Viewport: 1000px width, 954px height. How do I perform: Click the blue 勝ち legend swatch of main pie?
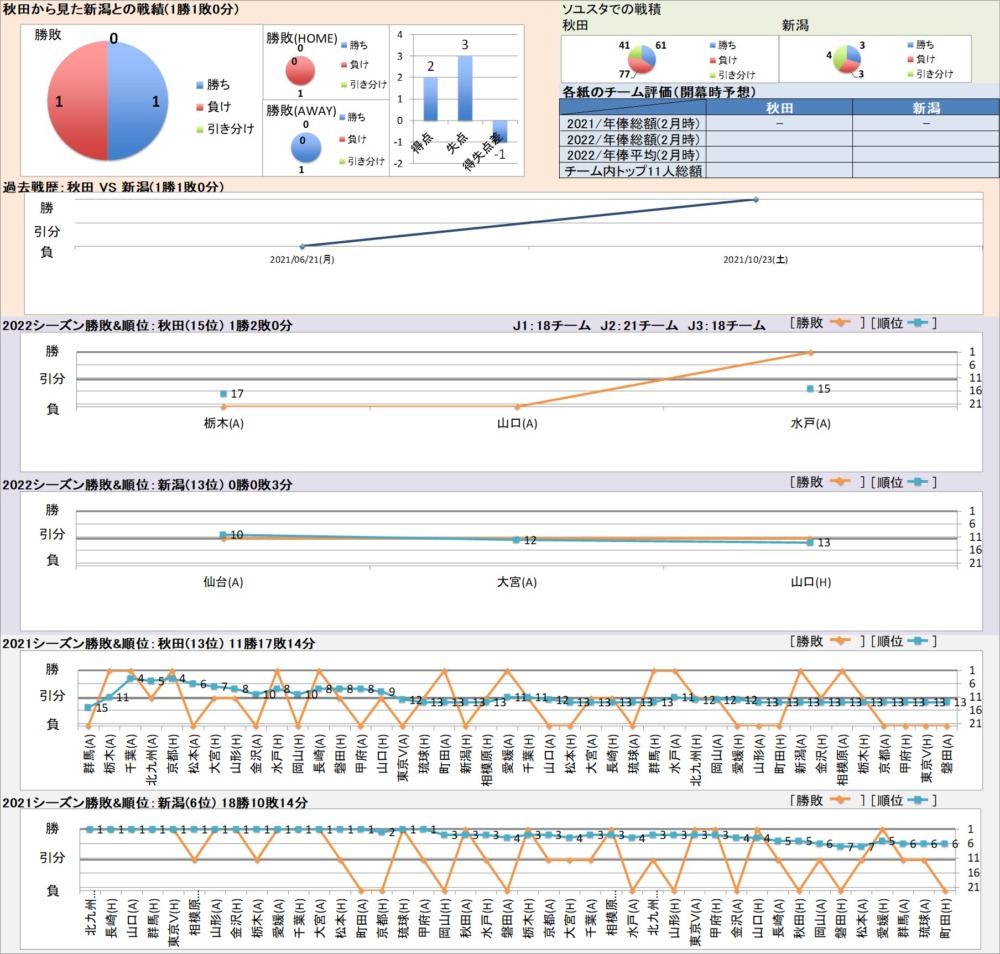[199, 86]
